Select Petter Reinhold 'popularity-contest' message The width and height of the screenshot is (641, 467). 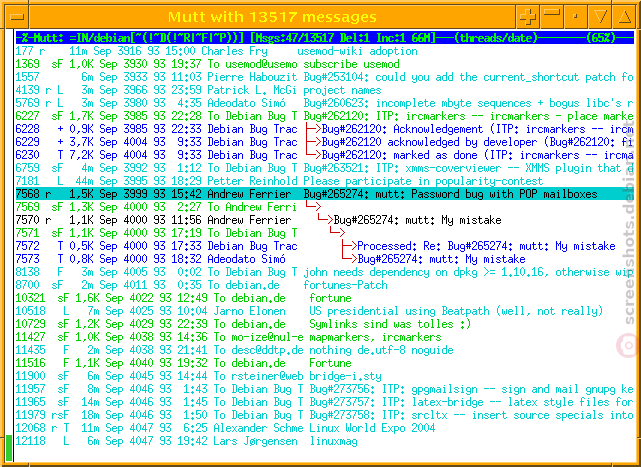[x=325, y=181]
